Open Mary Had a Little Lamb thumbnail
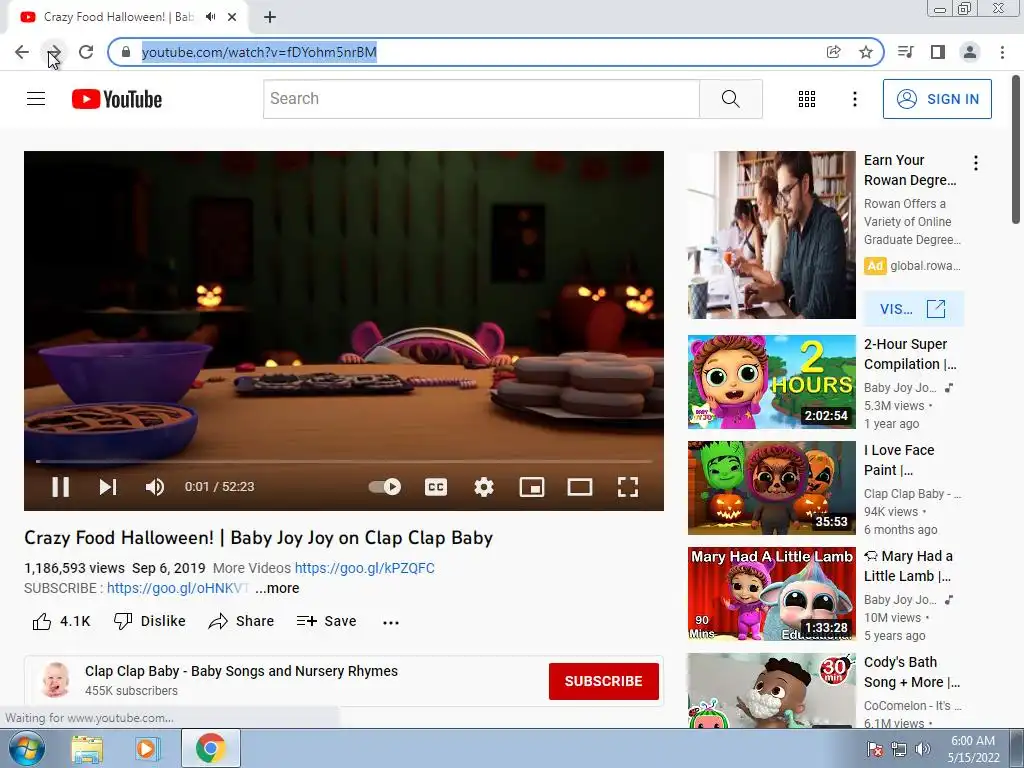Viewport: 1024px width, 768px height. coord(771,594)
